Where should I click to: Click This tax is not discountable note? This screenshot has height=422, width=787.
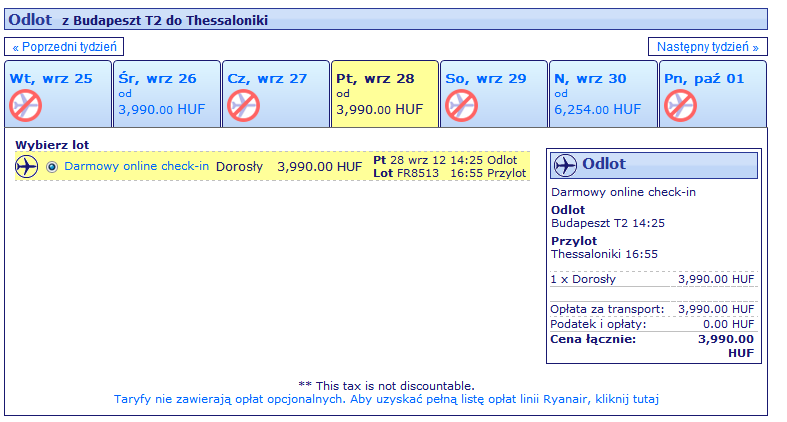(x=386, y=386)
